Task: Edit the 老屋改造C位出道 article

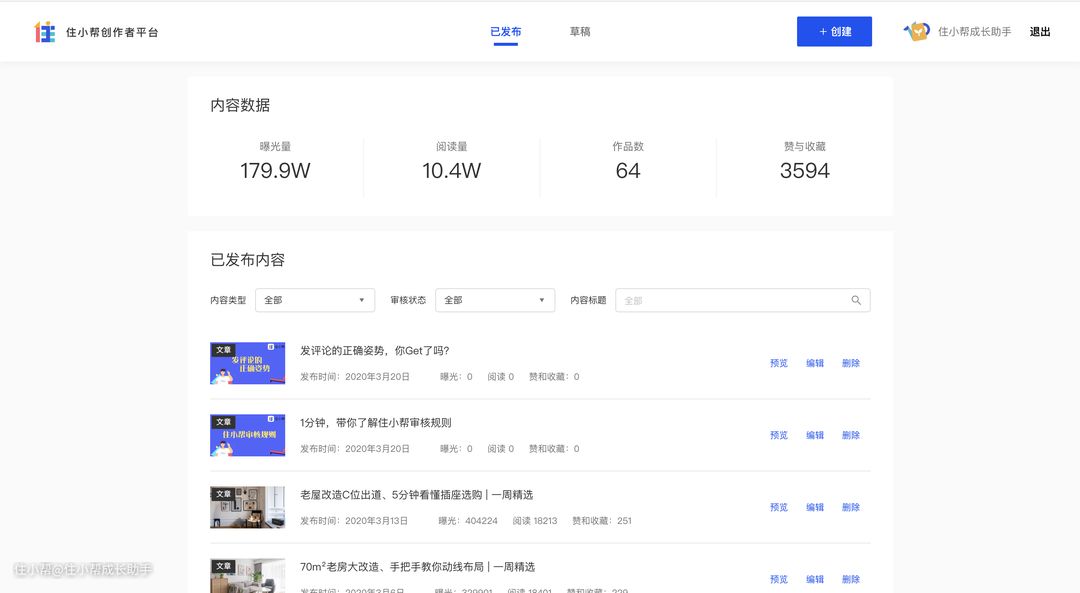Action: click(815, 508)
